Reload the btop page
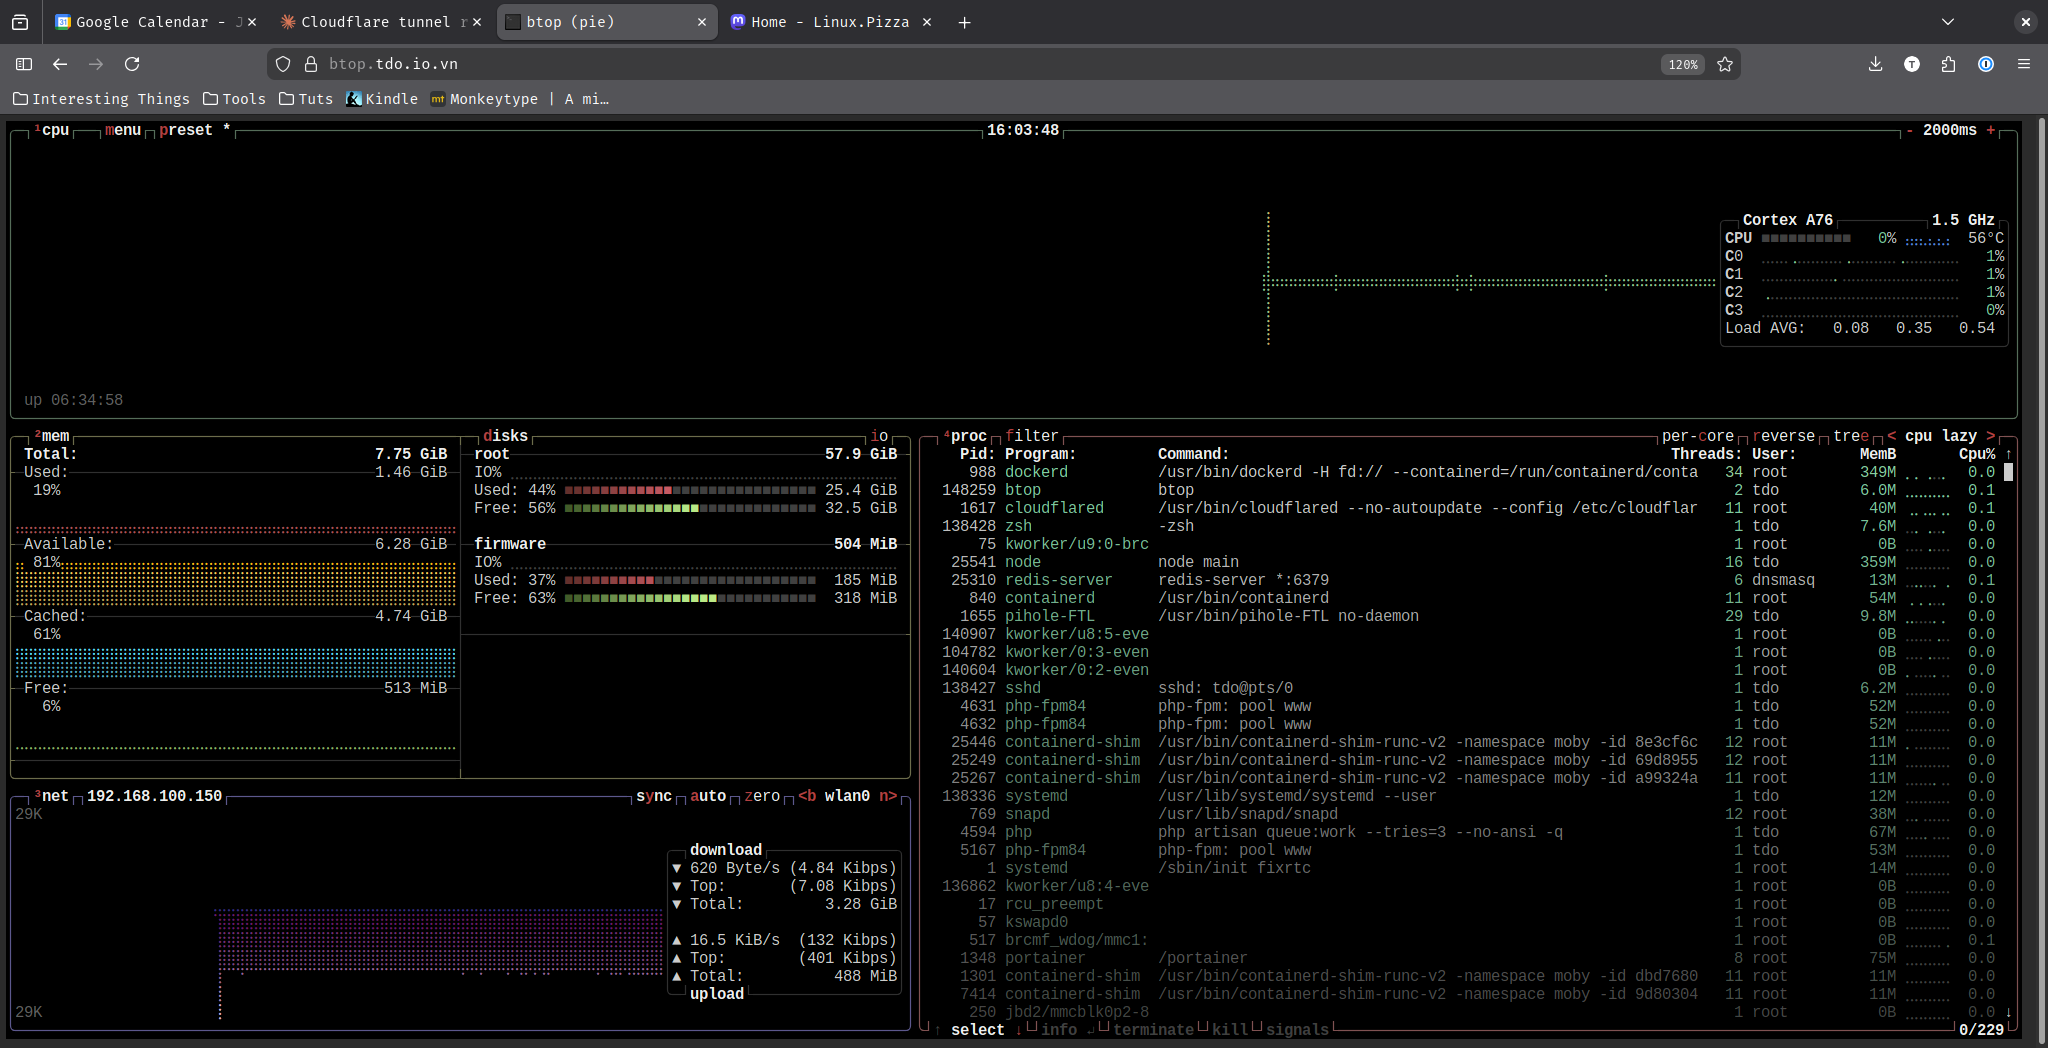This screenshot has height=1048, width=2048. pyautogui.click(x=132, y=64)
